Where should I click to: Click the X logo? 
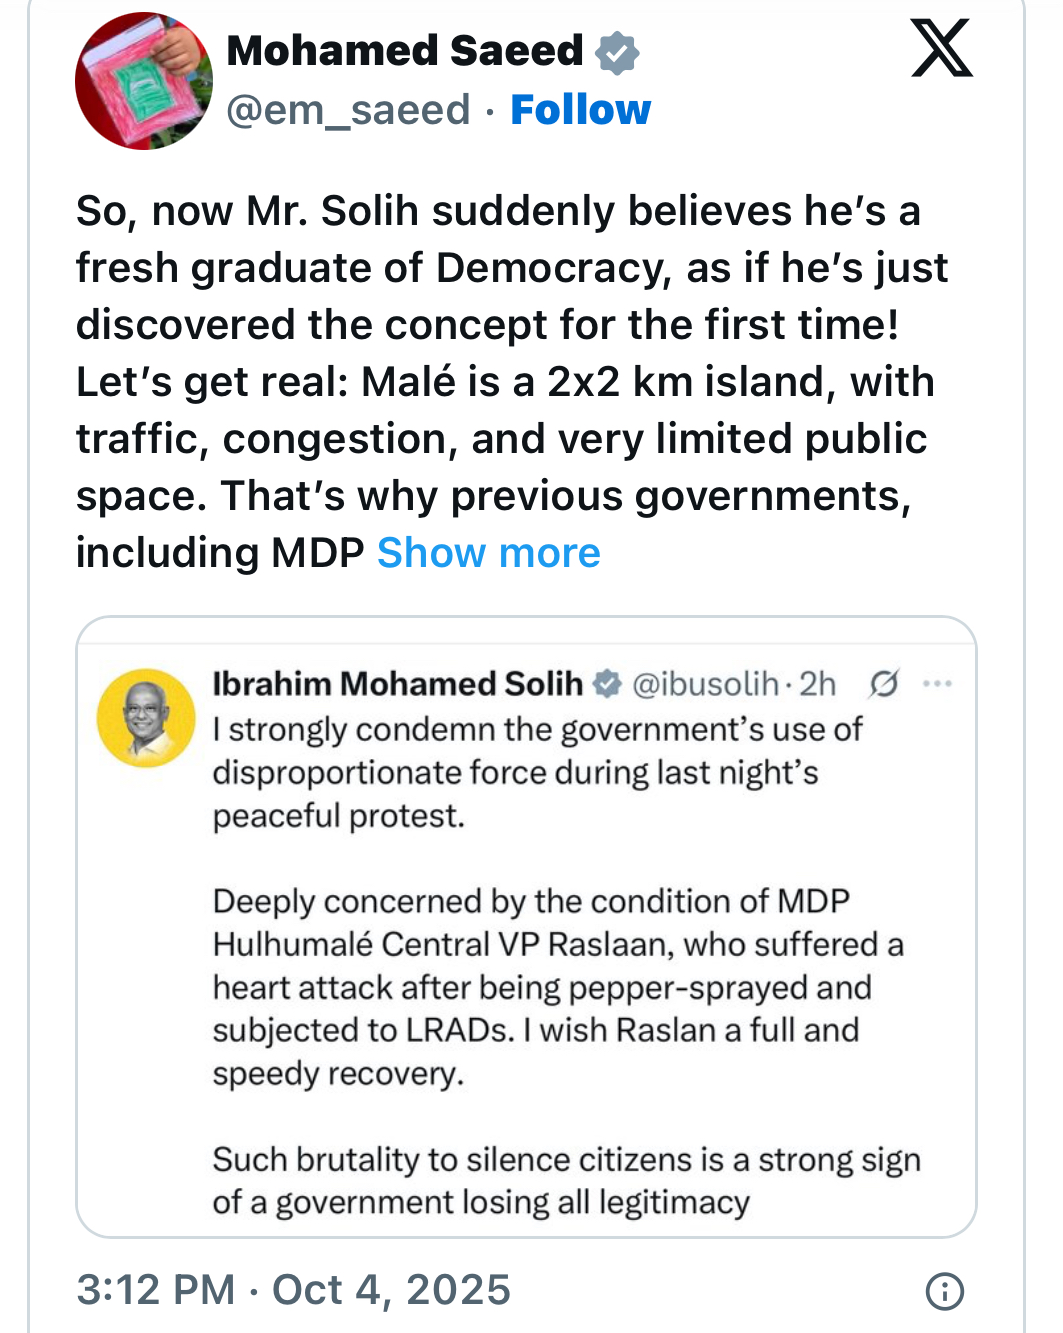click(941, 48)
